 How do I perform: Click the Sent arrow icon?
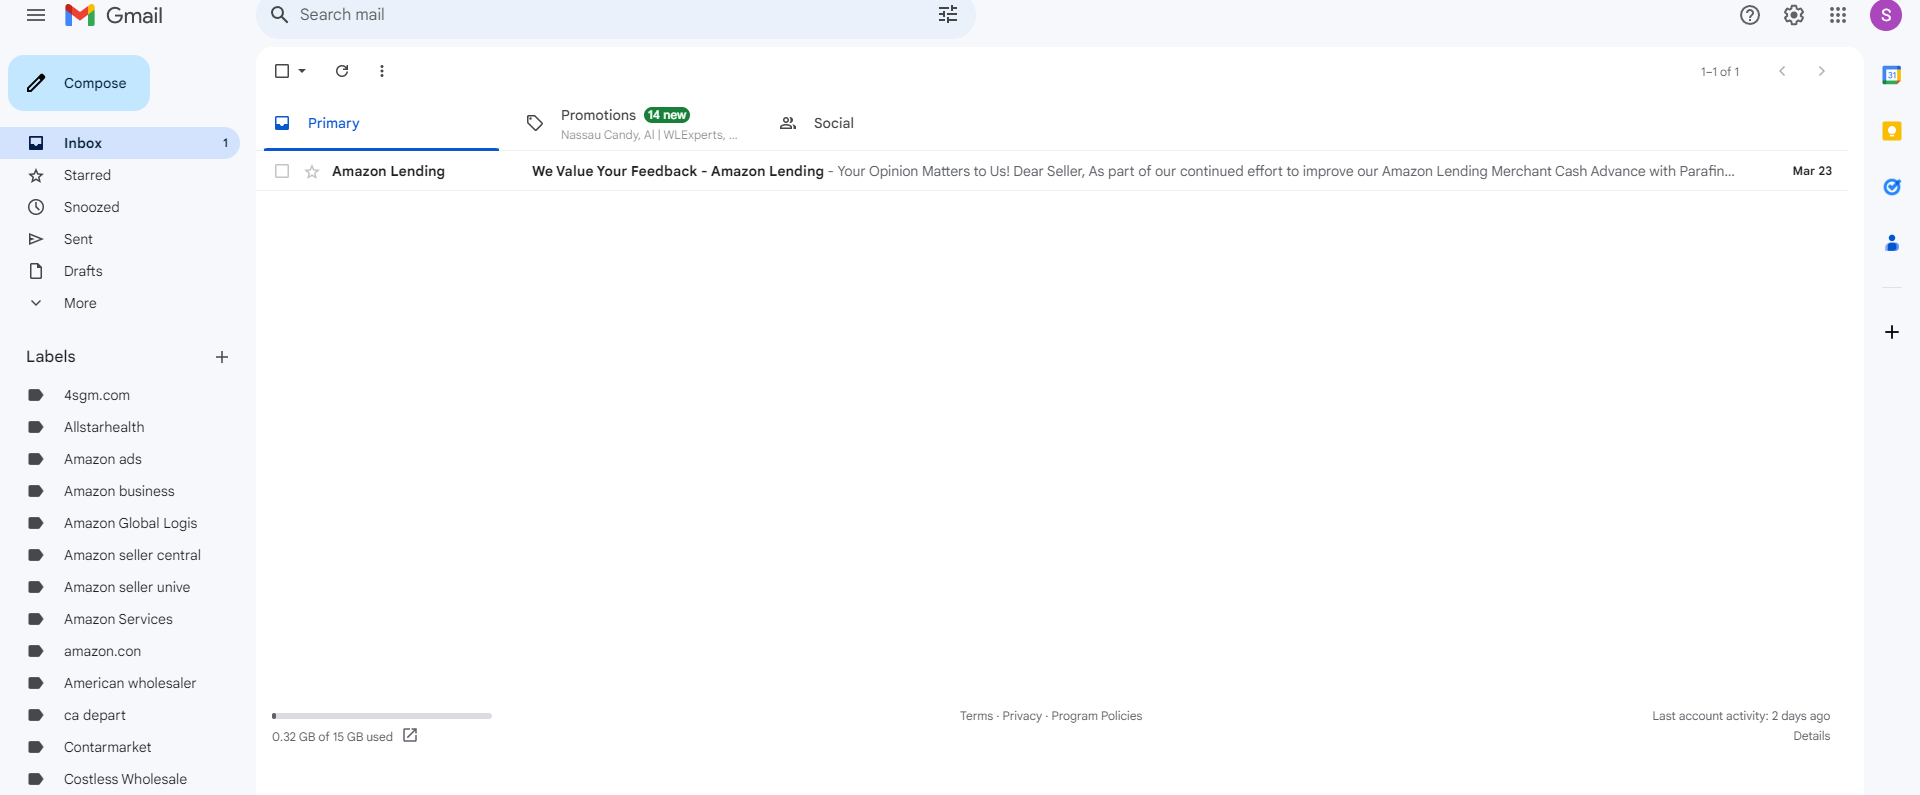tap(36, 239)
